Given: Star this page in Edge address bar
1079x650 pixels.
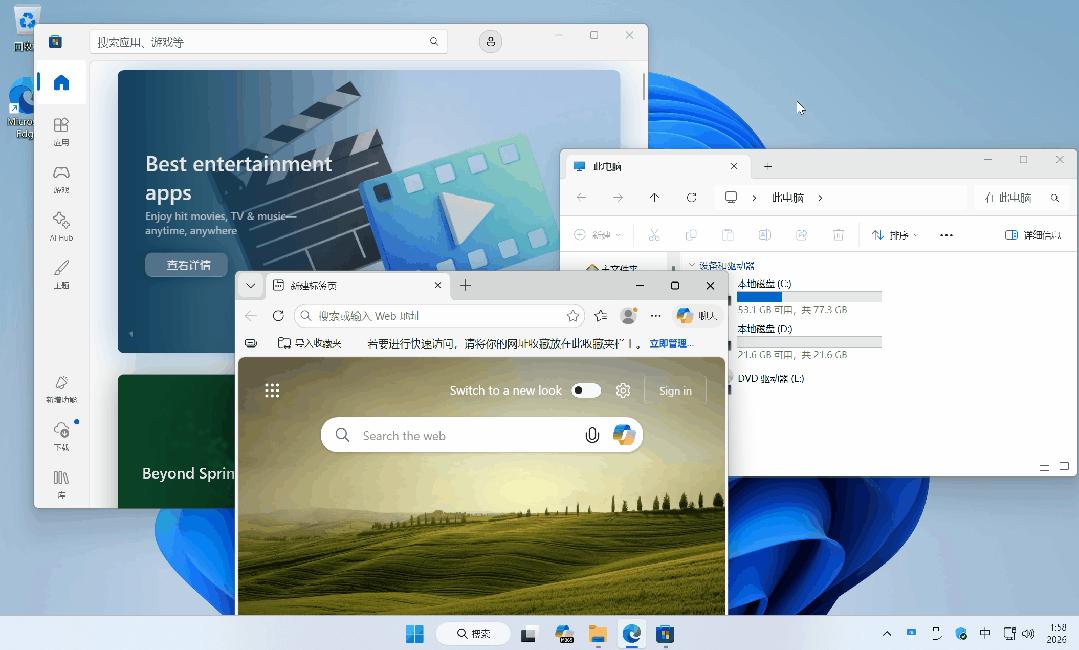Looking at the screenshot, I should coord(573,316).
